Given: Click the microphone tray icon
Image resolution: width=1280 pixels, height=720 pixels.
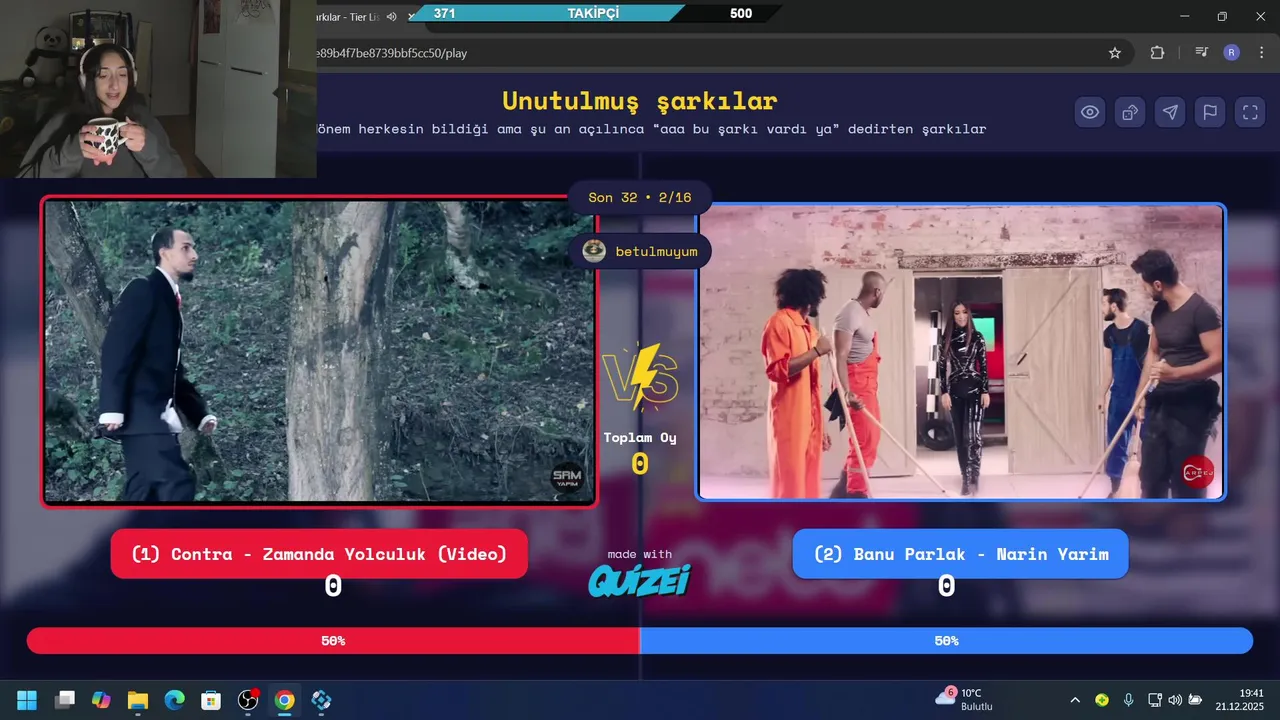Looking at the screenshot, I should 1129,700.
